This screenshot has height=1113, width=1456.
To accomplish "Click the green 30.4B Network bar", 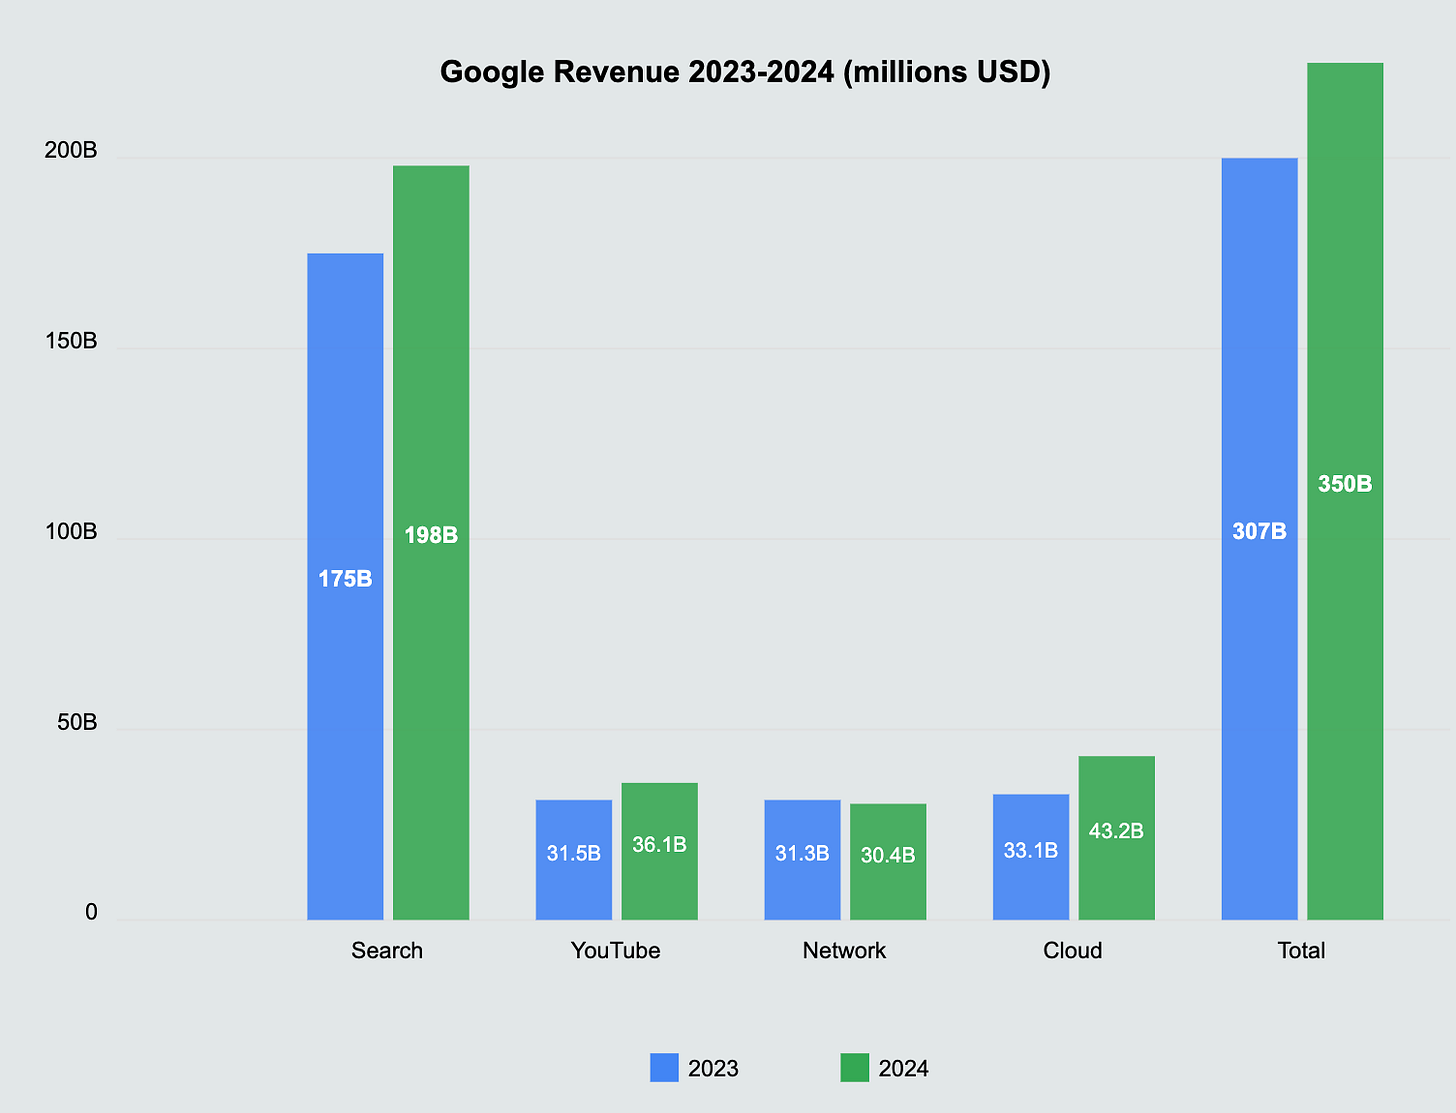I will click(888, 858).
